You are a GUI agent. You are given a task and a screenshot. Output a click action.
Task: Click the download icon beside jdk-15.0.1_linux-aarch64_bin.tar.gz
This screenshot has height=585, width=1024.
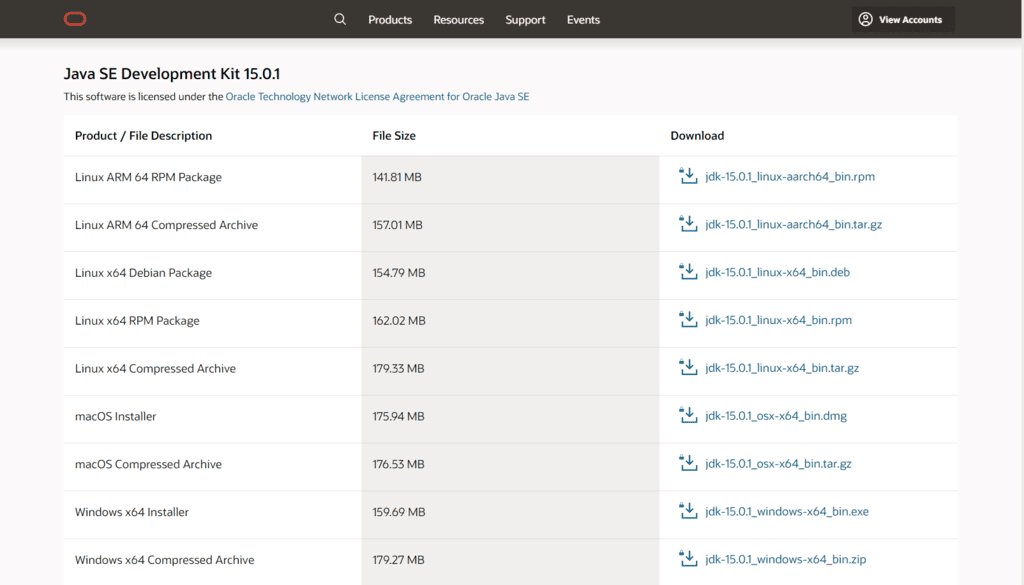(687, 223)
